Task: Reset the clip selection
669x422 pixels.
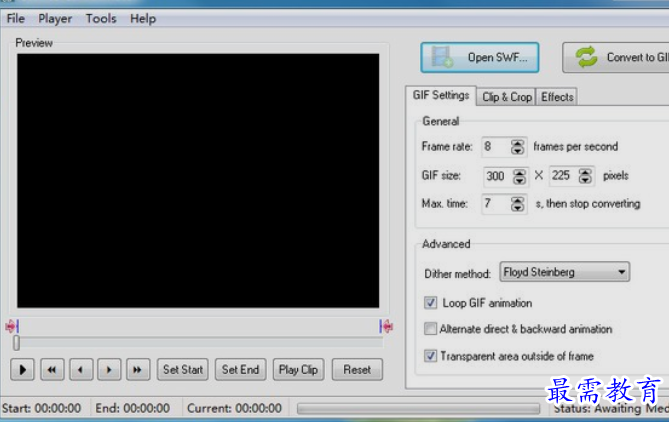Action: click(x=357, y=370)
